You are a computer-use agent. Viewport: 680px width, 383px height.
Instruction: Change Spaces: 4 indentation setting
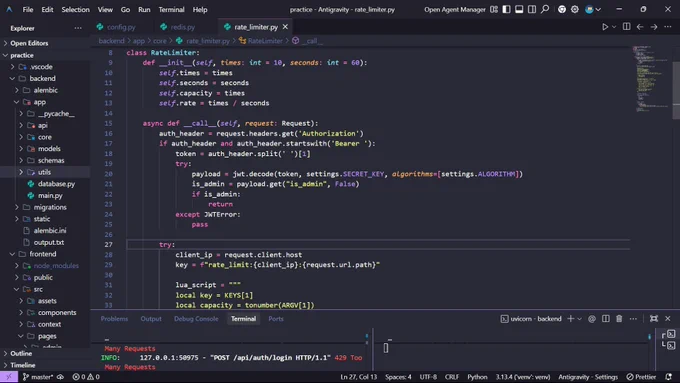click(x=398, y=377)
